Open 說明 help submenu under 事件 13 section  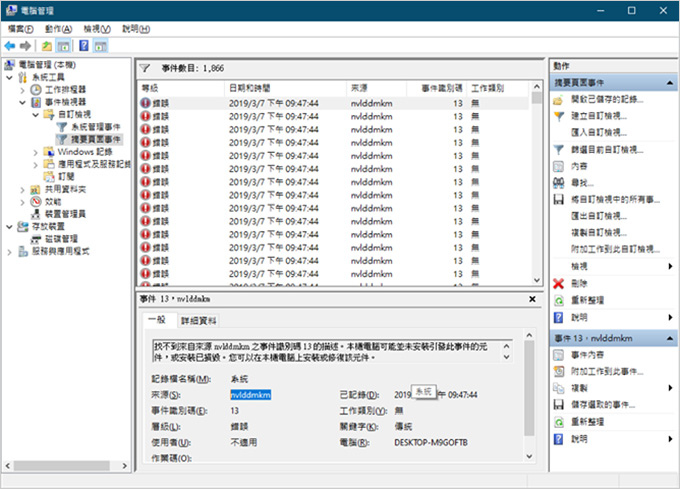tap(670, 439)
